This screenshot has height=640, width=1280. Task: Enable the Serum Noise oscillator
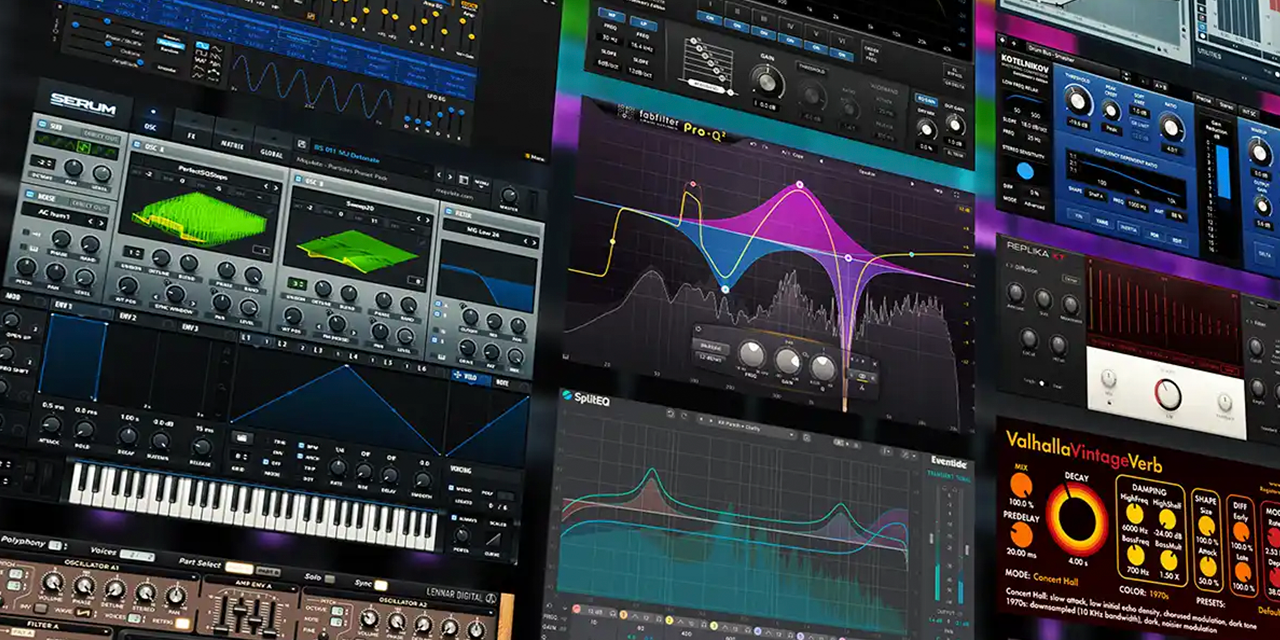tap(31, 192)
